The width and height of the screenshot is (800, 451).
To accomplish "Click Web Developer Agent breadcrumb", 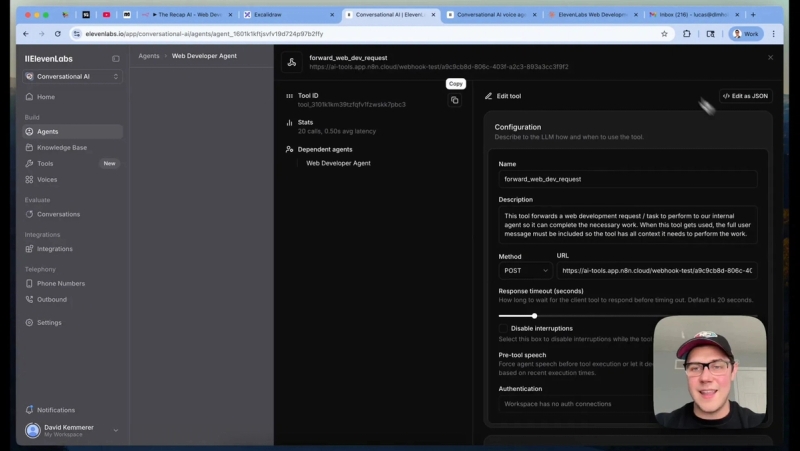I will (204, 56).
